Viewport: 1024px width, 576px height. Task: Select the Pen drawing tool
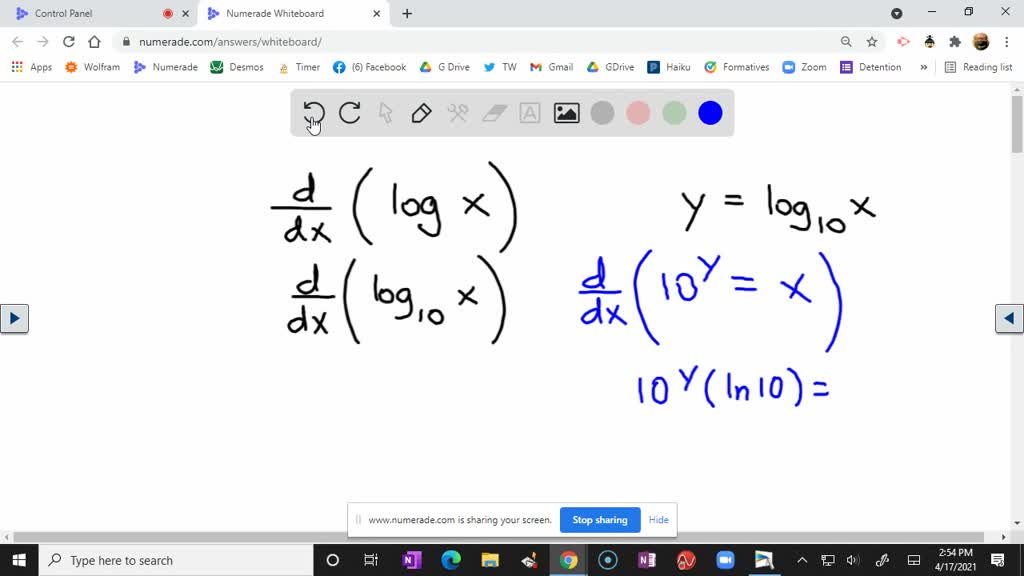point(421,113)
